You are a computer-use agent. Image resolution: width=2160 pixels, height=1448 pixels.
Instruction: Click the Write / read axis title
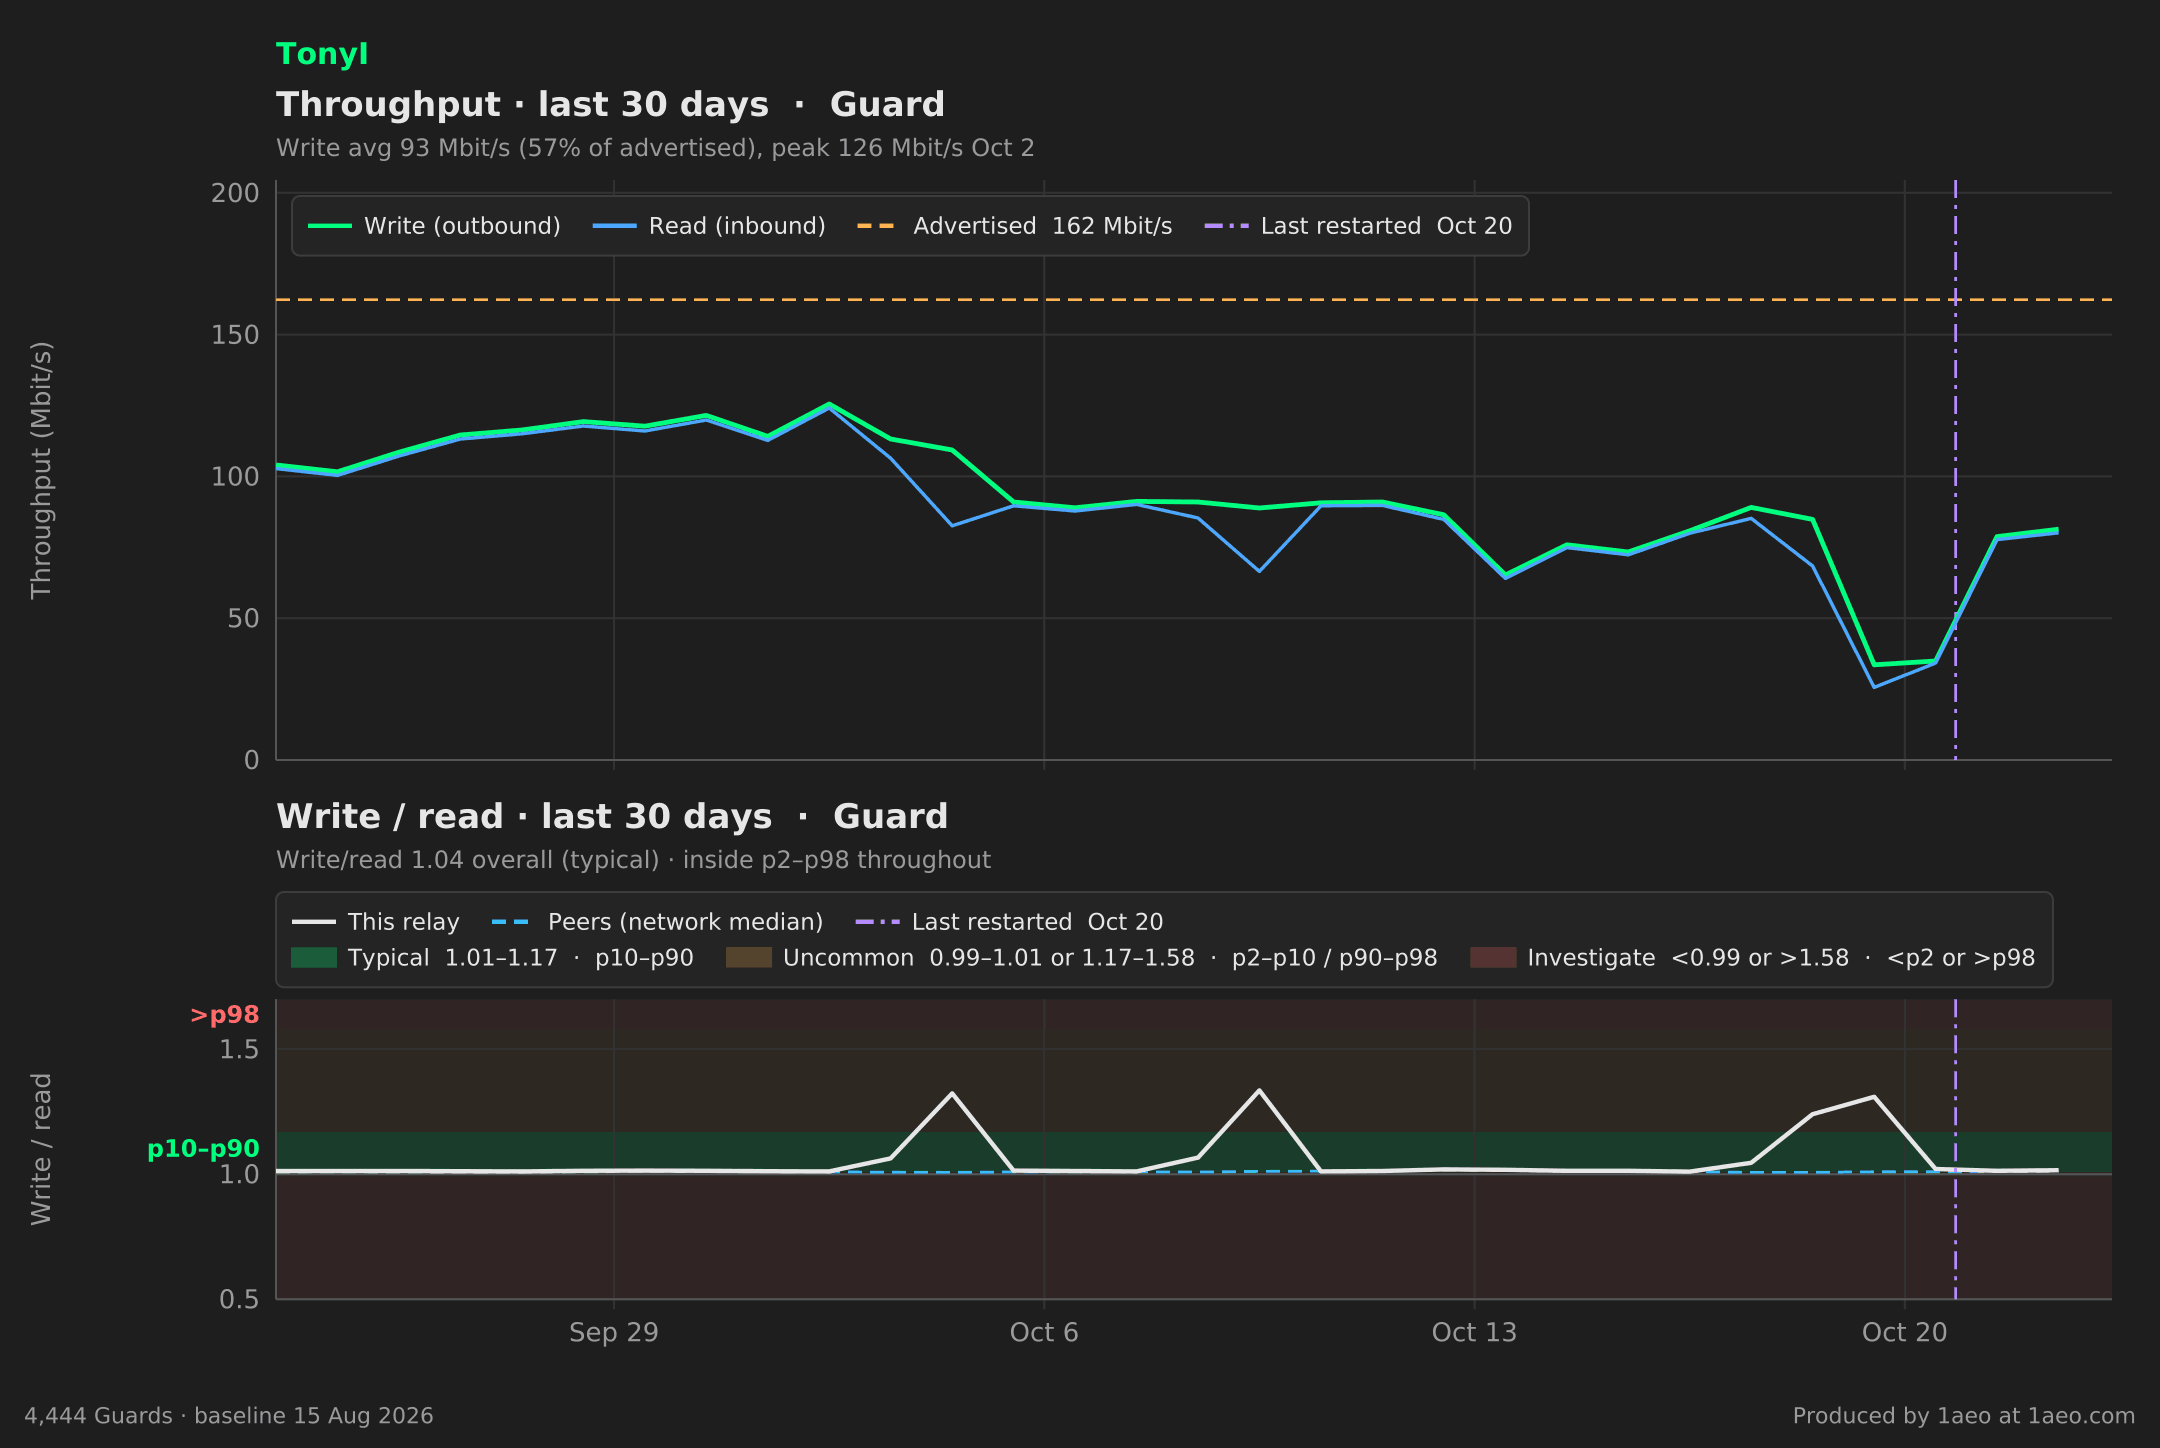point(41,1149)
